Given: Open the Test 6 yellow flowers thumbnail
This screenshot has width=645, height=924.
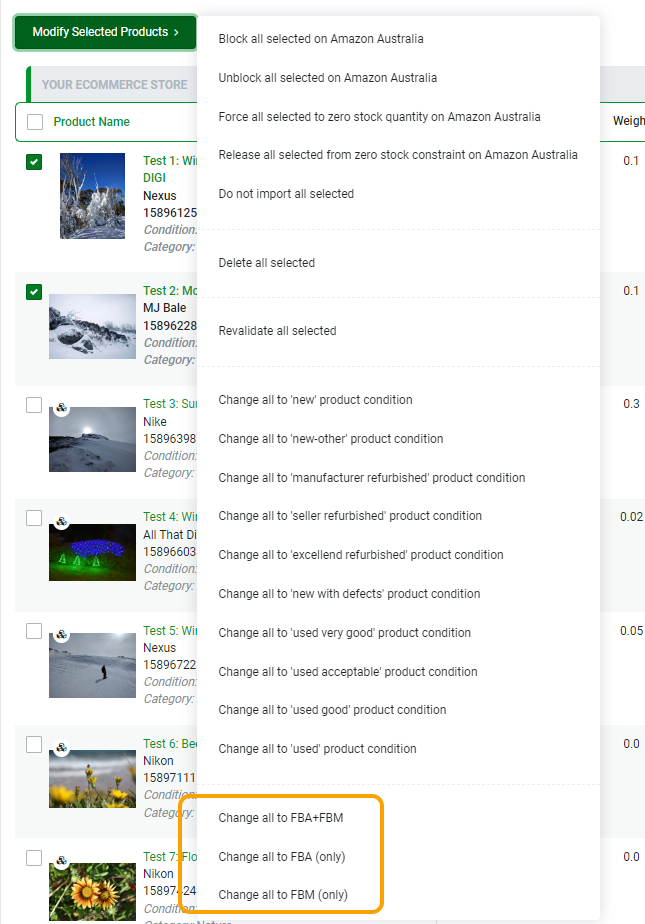Looking at the screenshot, I should click(92, 778).
